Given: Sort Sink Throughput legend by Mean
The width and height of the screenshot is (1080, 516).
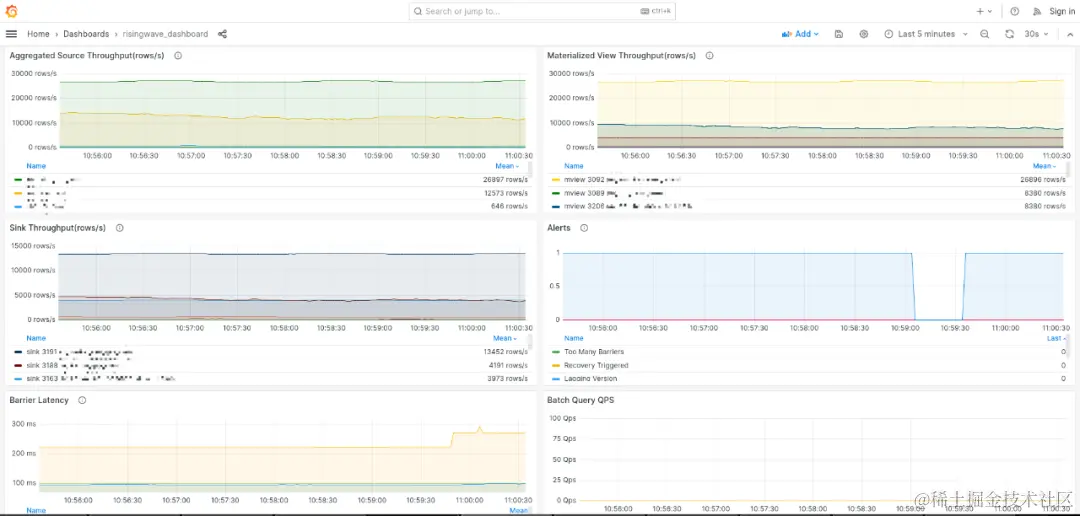Looking at the screenshot, I should pyautogui.click(x=506, y=338).
